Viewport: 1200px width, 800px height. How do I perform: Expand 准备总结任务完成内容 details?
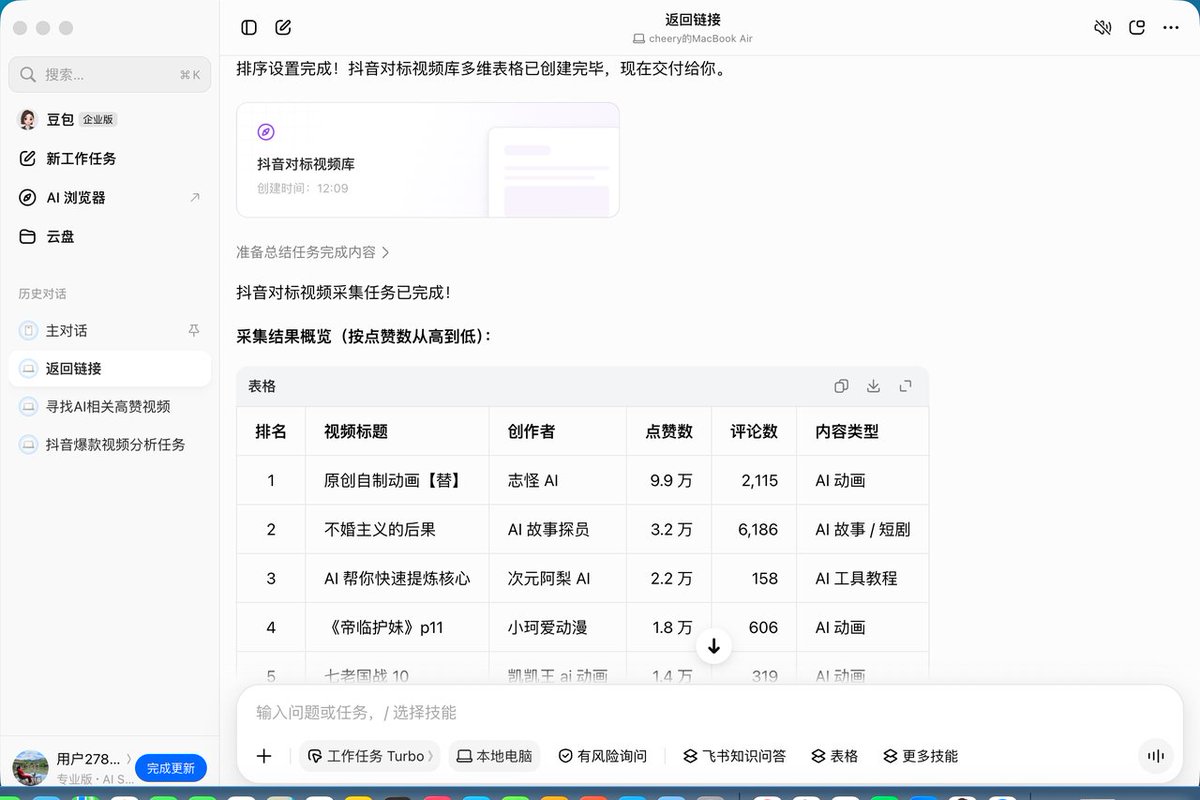click(x=313, y=252)
